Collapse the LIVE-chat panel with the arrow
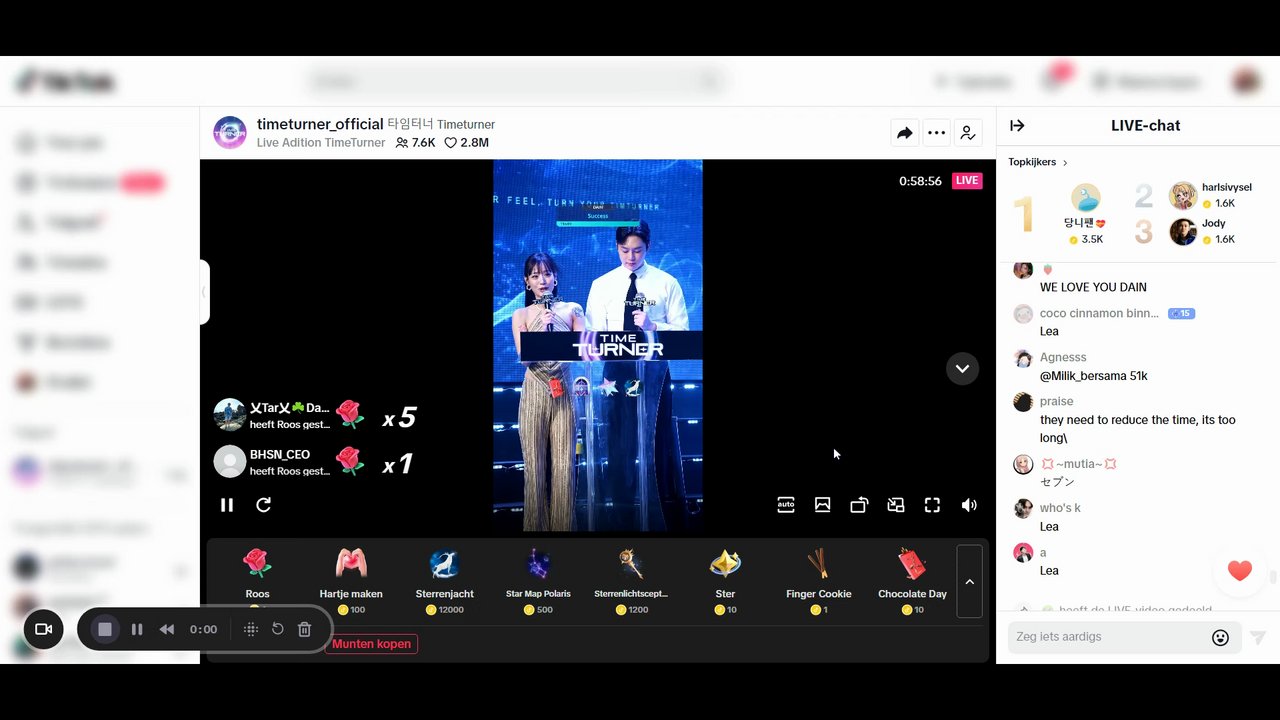Screen dimensions: 1280x720 click(x=1017, y=125)
